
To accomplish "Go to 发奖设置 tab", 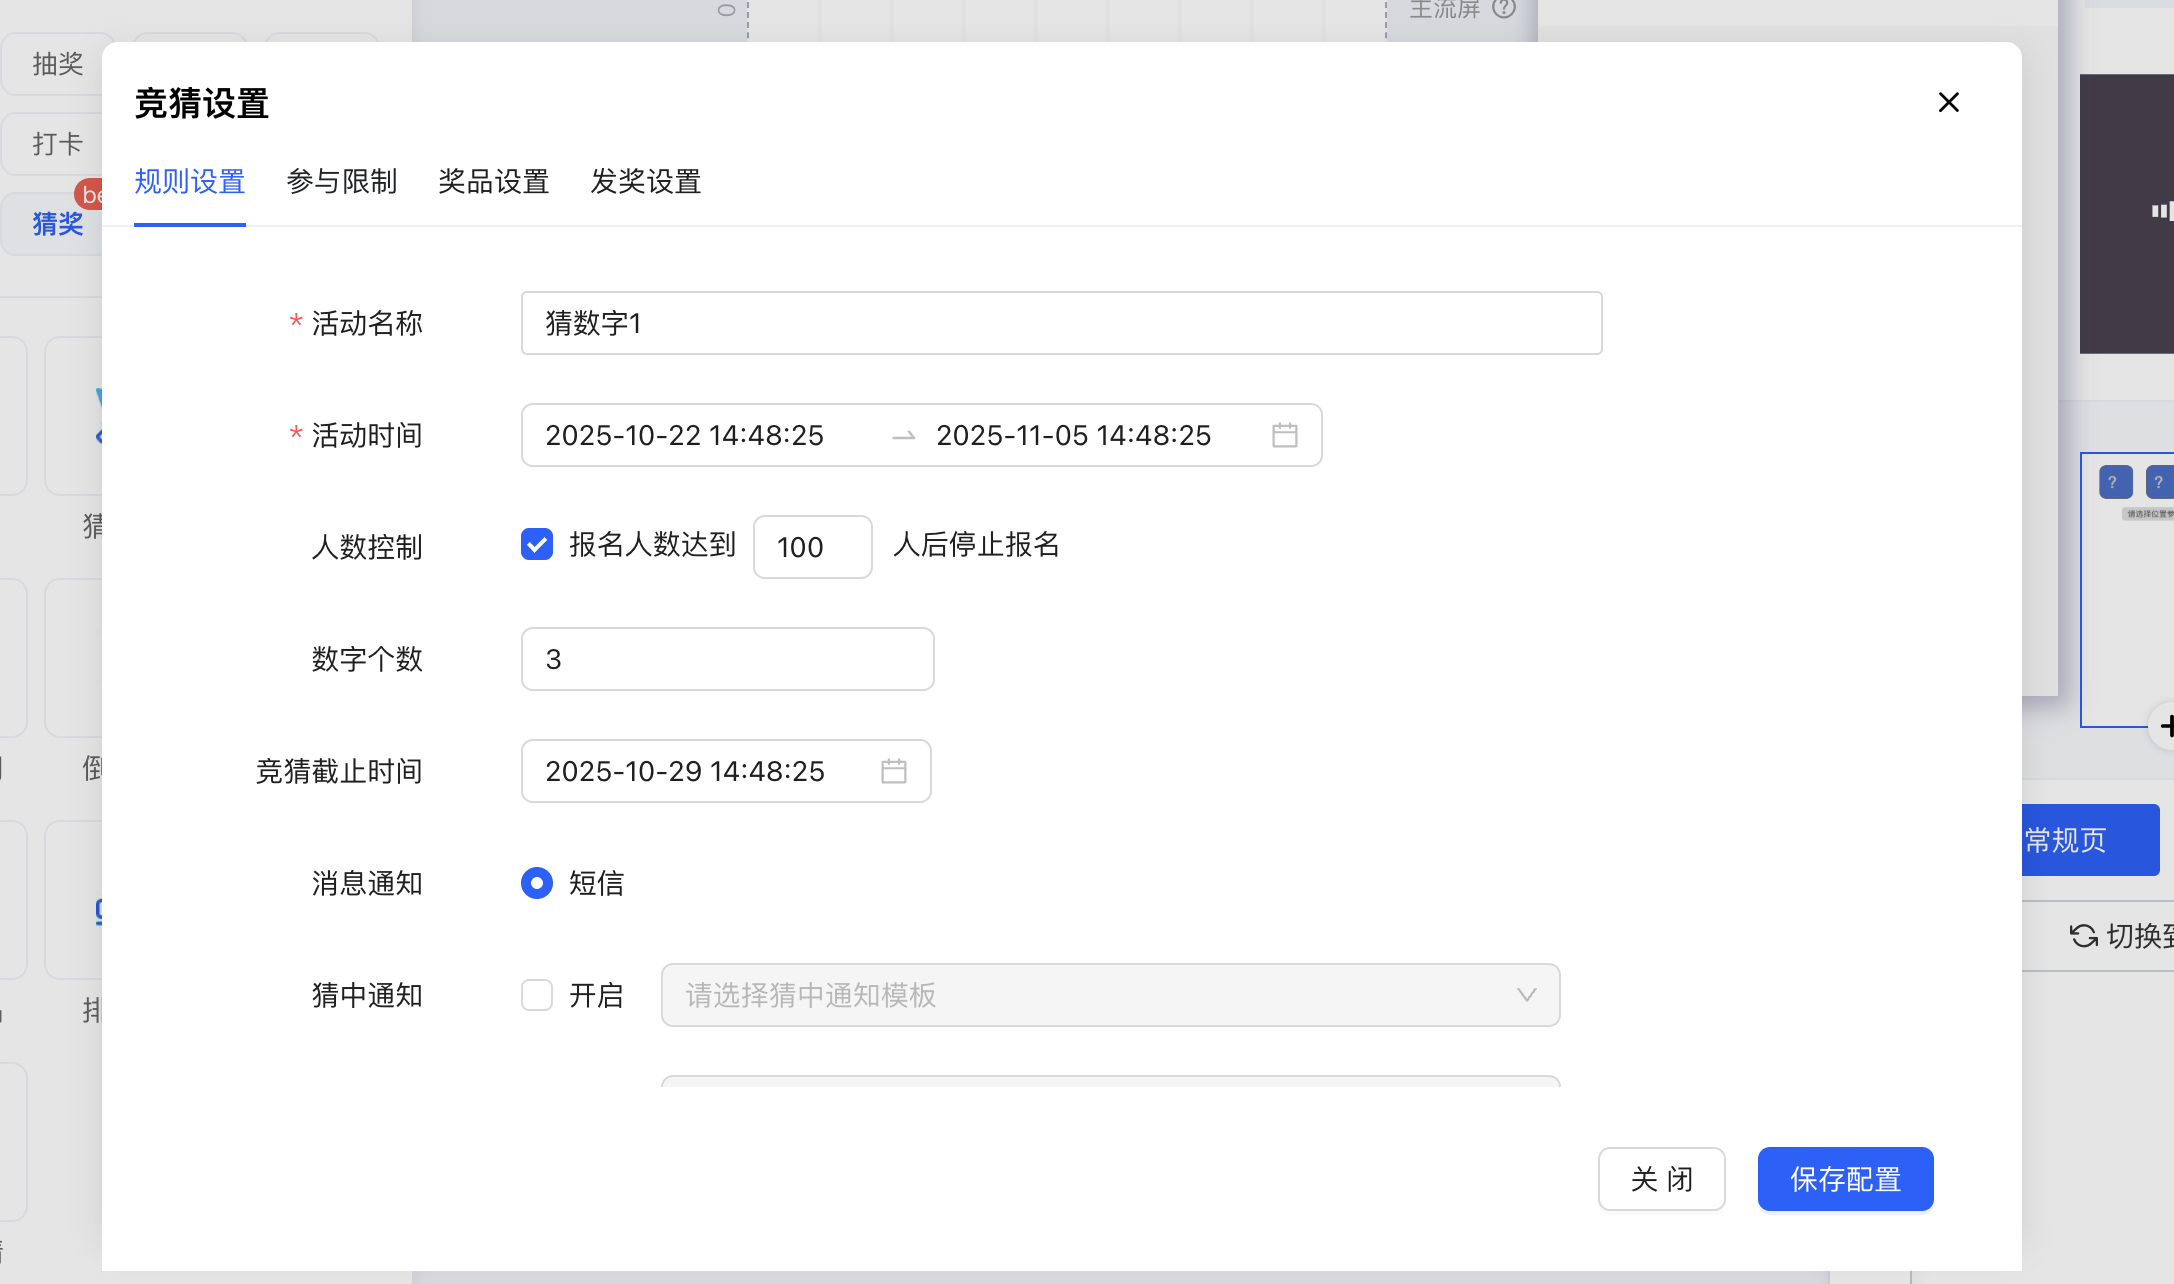I will (x=645, y=182).
